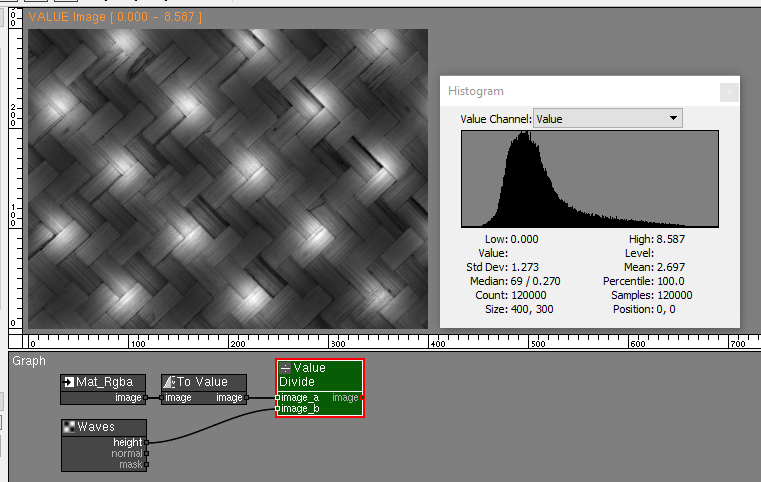The height and width of the screenshot is (482, 761).
Task: Click the Waves normal output port
Action: (x=147, y=453)
